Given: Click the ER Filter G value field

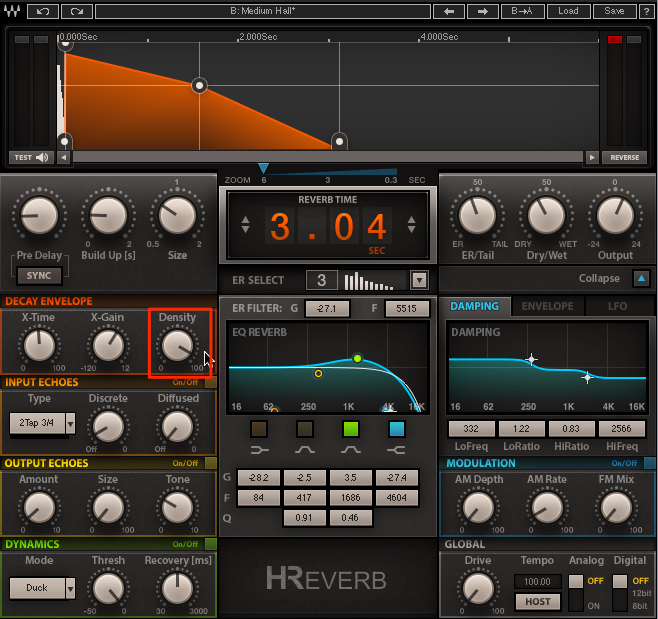Looking at the screenshot, I should [x=327, y=308].
